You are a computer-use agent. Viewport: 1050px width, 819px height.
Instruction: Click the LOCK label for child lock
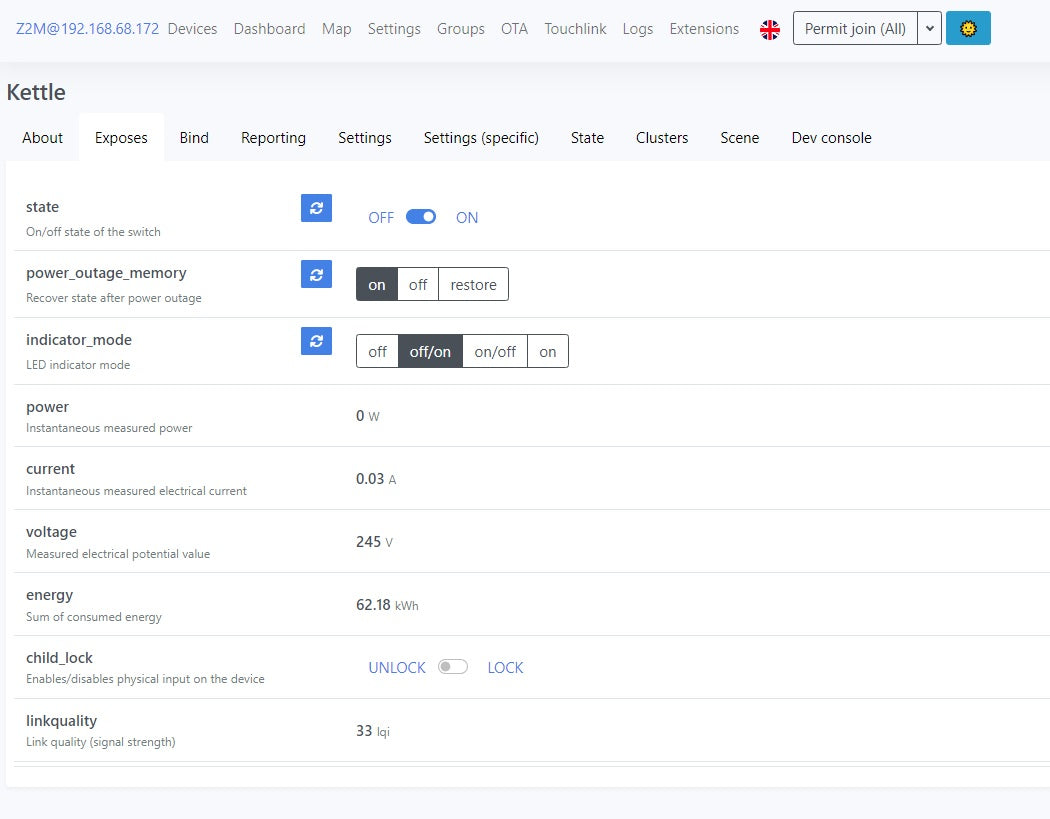point(505,668)
